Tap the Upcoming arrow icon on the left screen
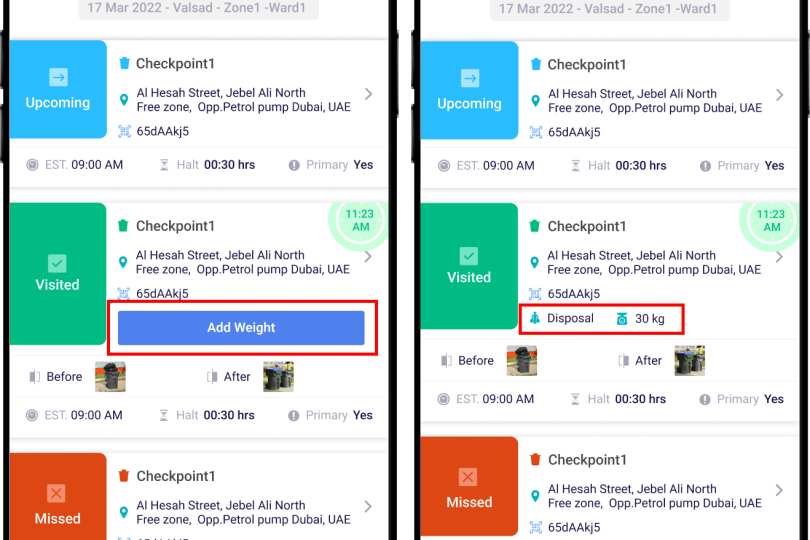 (57, 77)
